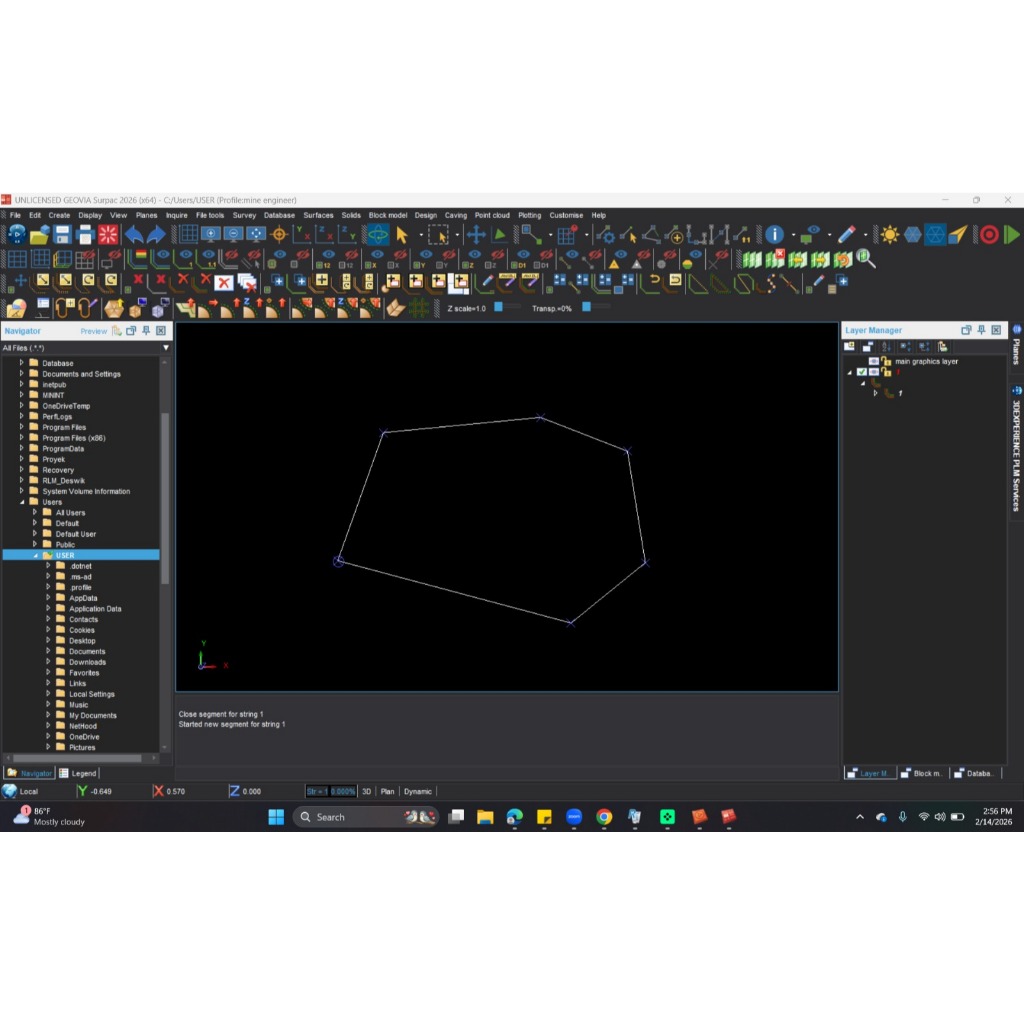
Task: Select the yellow arrow Select tool
Action: [x=402, y=234]
